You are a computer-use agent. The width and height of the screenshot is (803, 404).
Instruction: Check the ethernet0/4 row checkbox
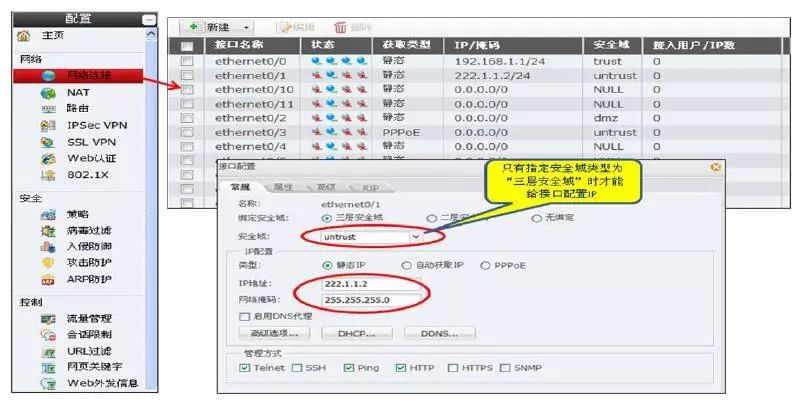click(x=187, y=147)
